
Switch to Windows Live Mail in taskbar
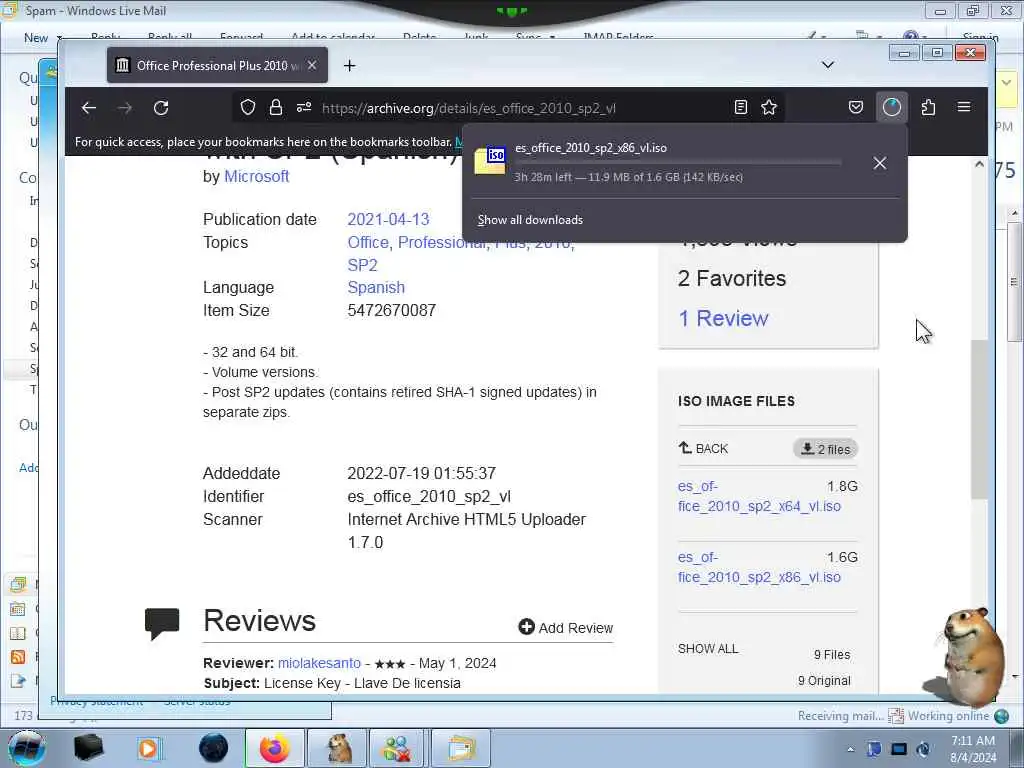[461, 748]
